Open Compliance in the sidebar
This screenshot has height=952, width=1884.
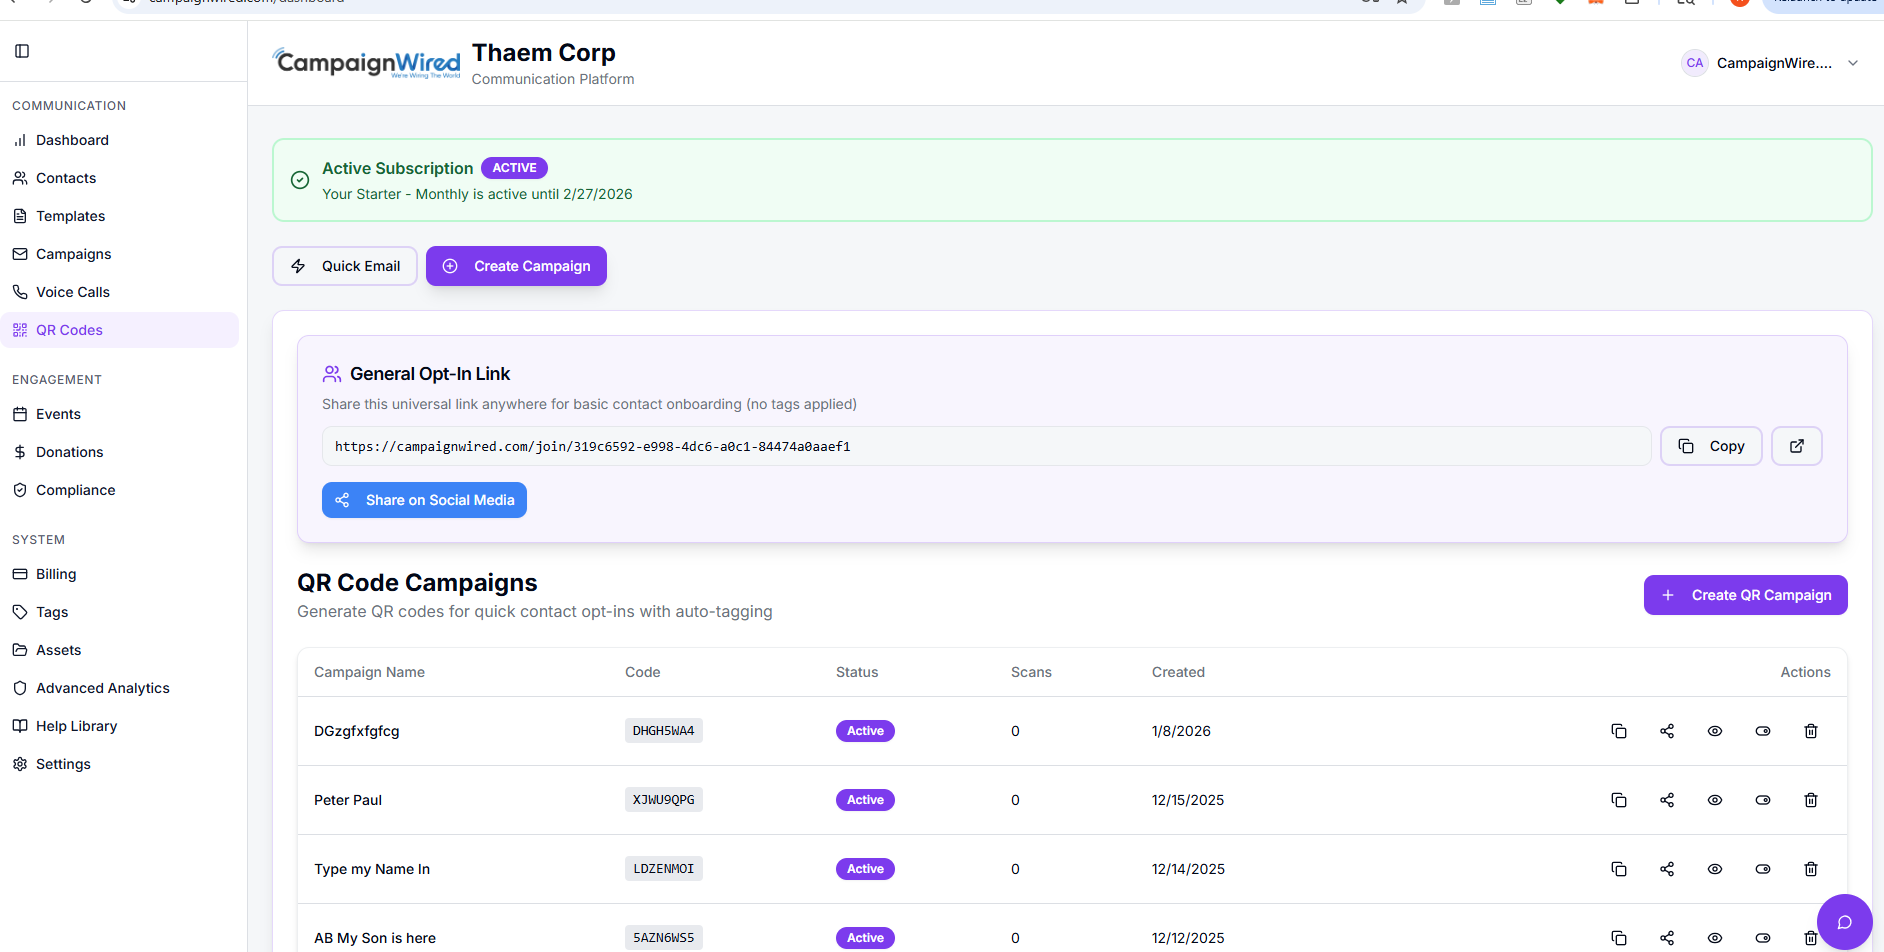coord(119,490)
